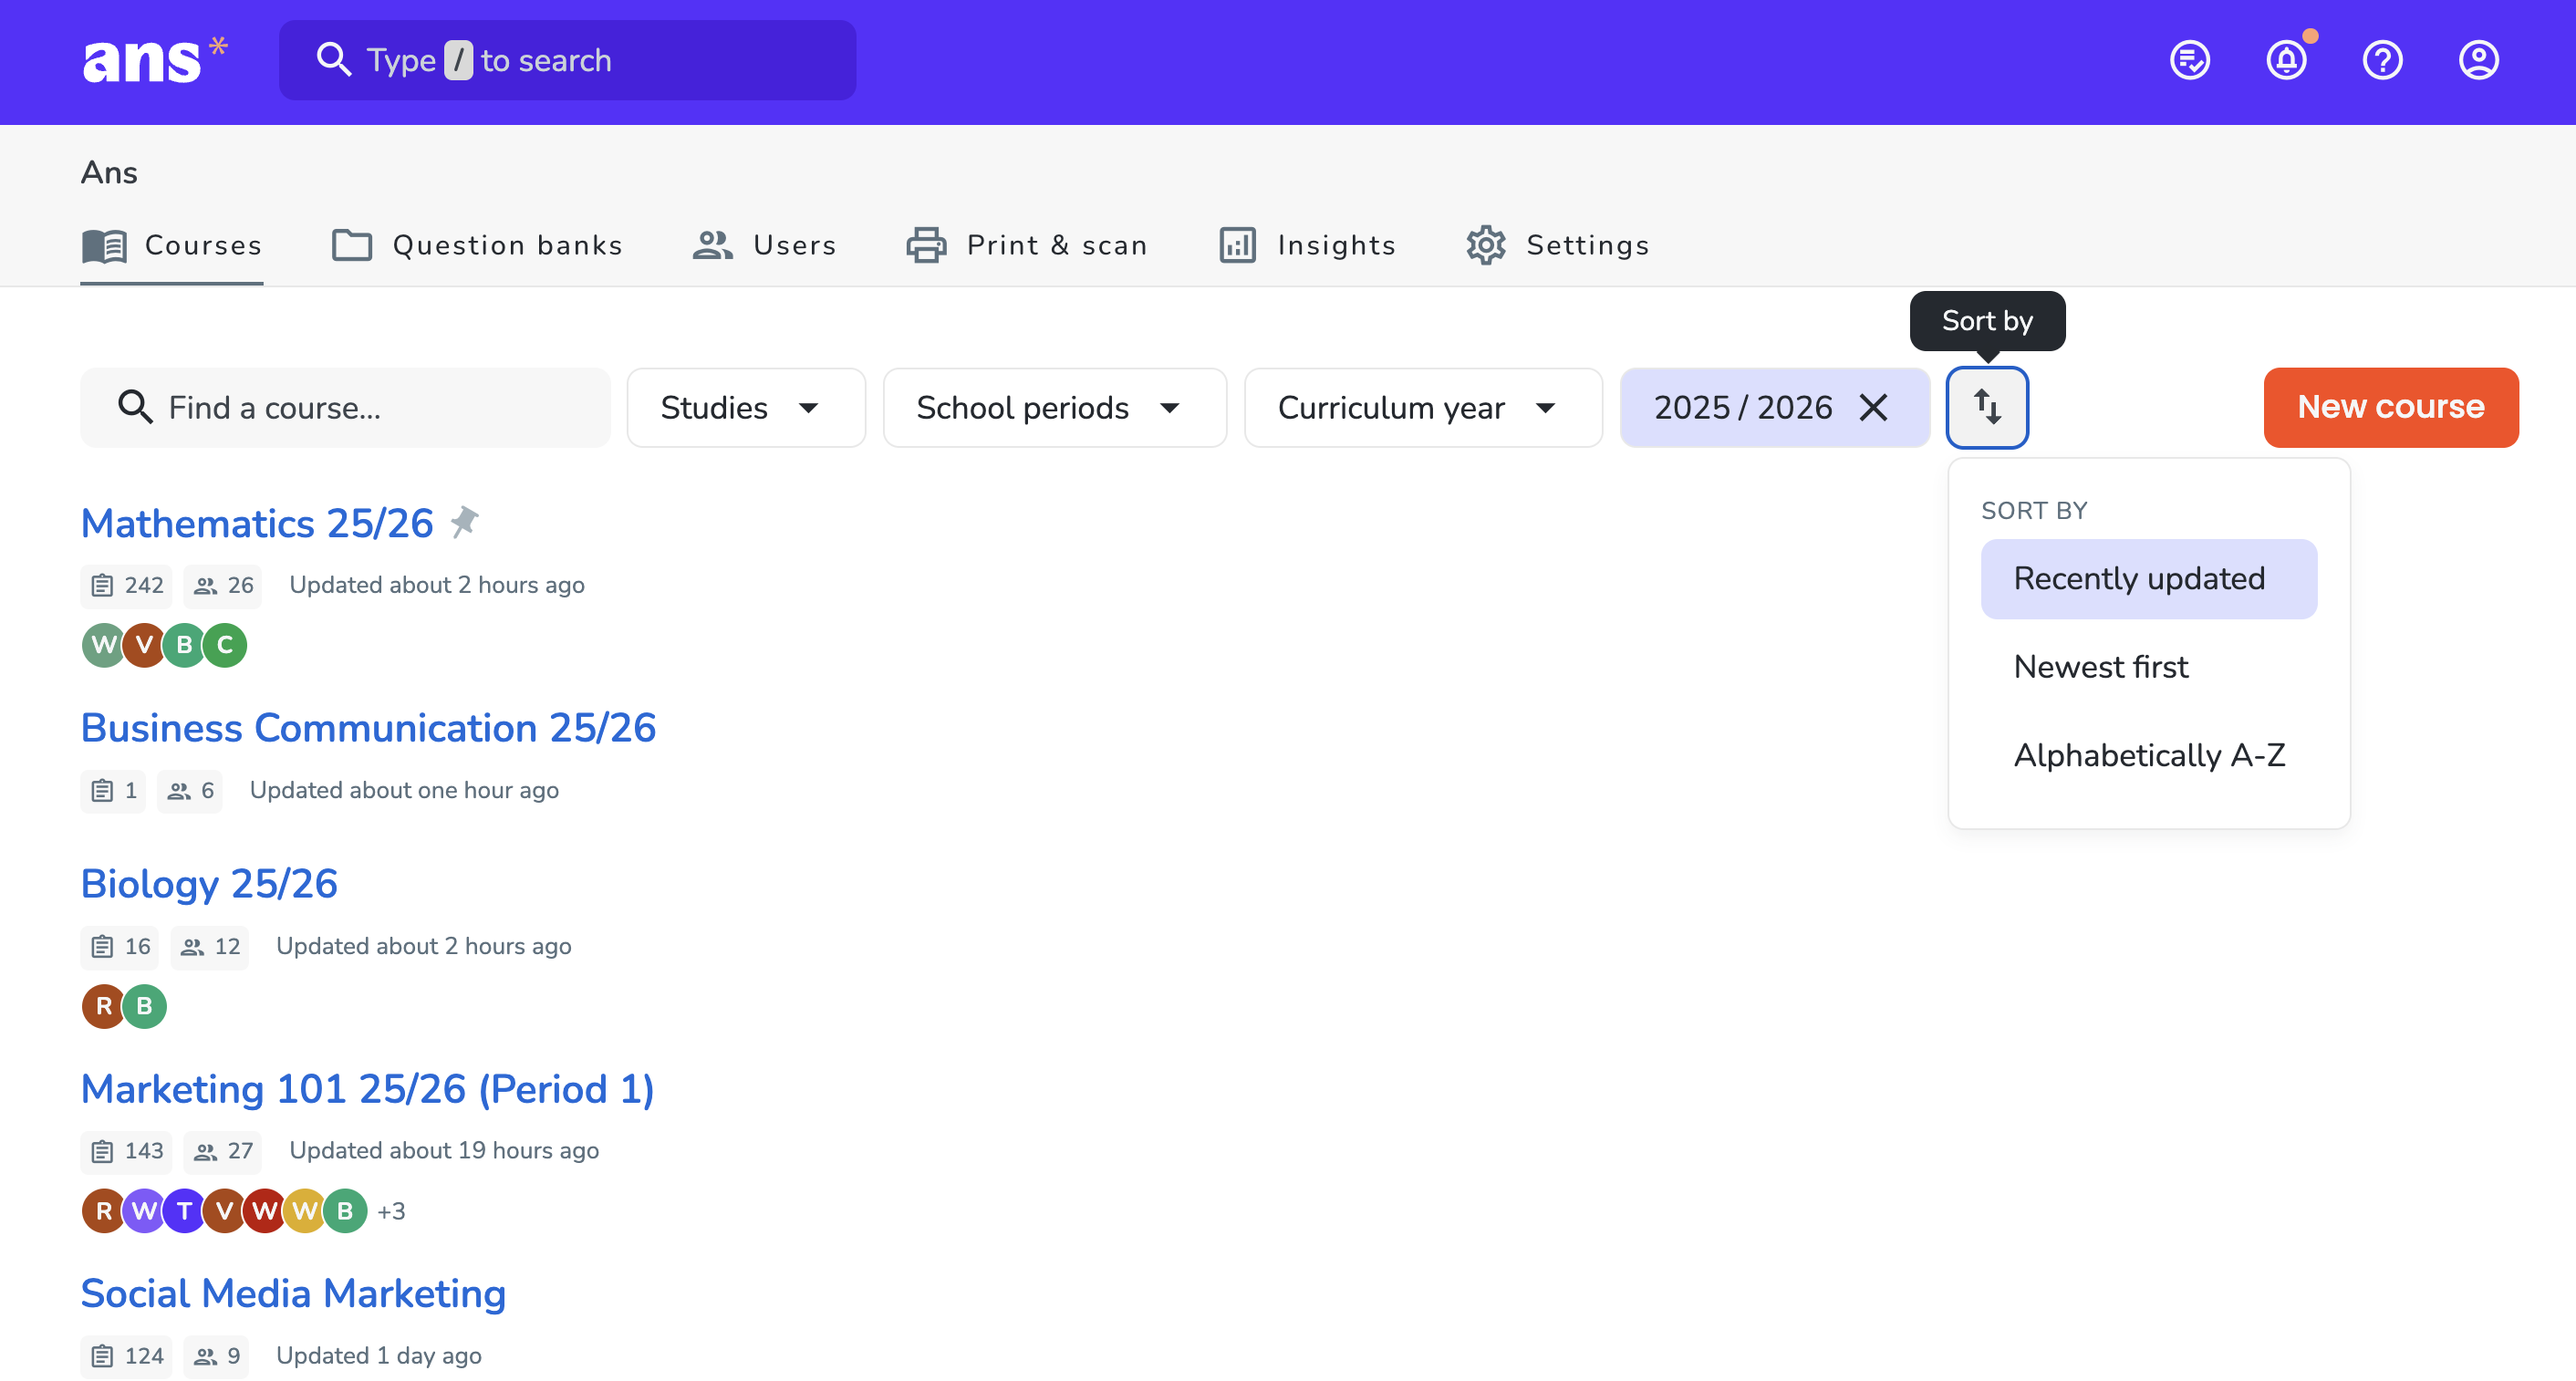Click the magnifier icon in top search bar
This screenshot has height=1381, width=2576.
(333, 60)
